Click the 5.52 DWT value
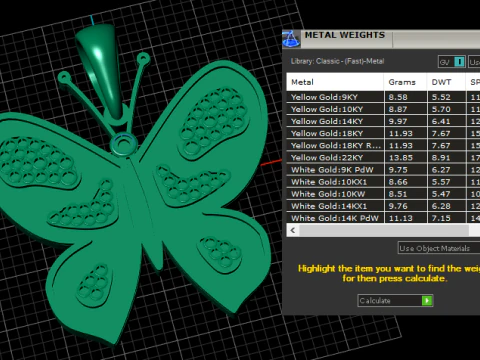The height and width of the screenshot is (360, 480). pyautogui.click(x=441, y=97)
